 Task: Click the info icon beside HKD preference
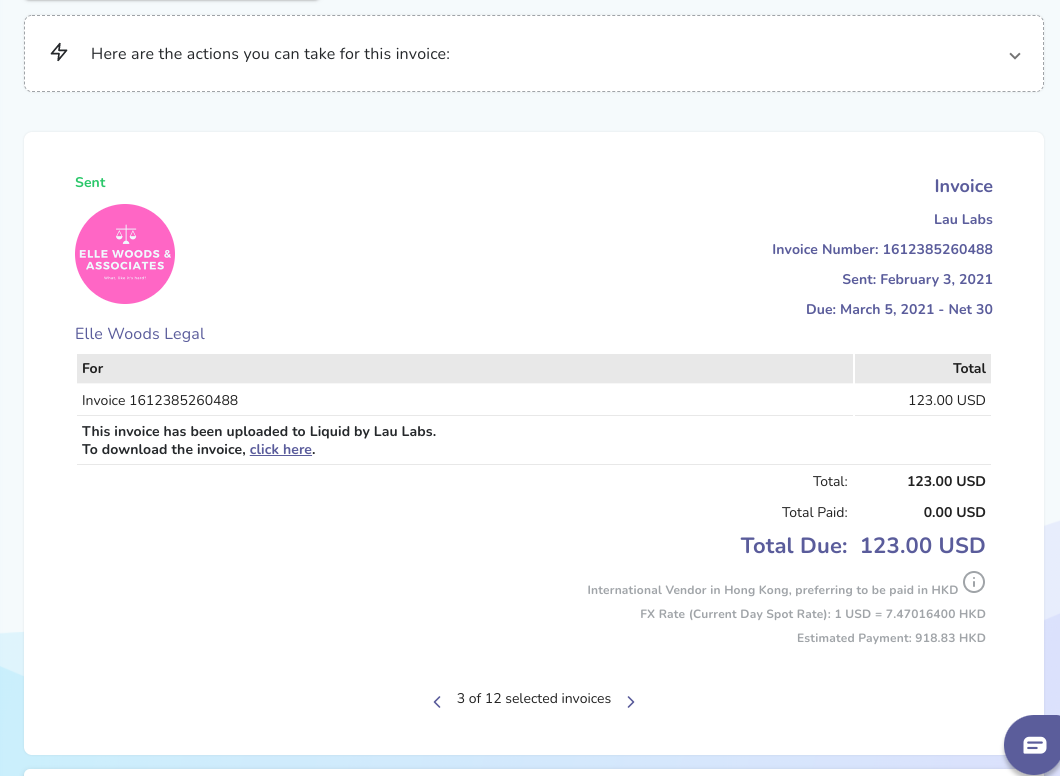(x=973, y=582)
